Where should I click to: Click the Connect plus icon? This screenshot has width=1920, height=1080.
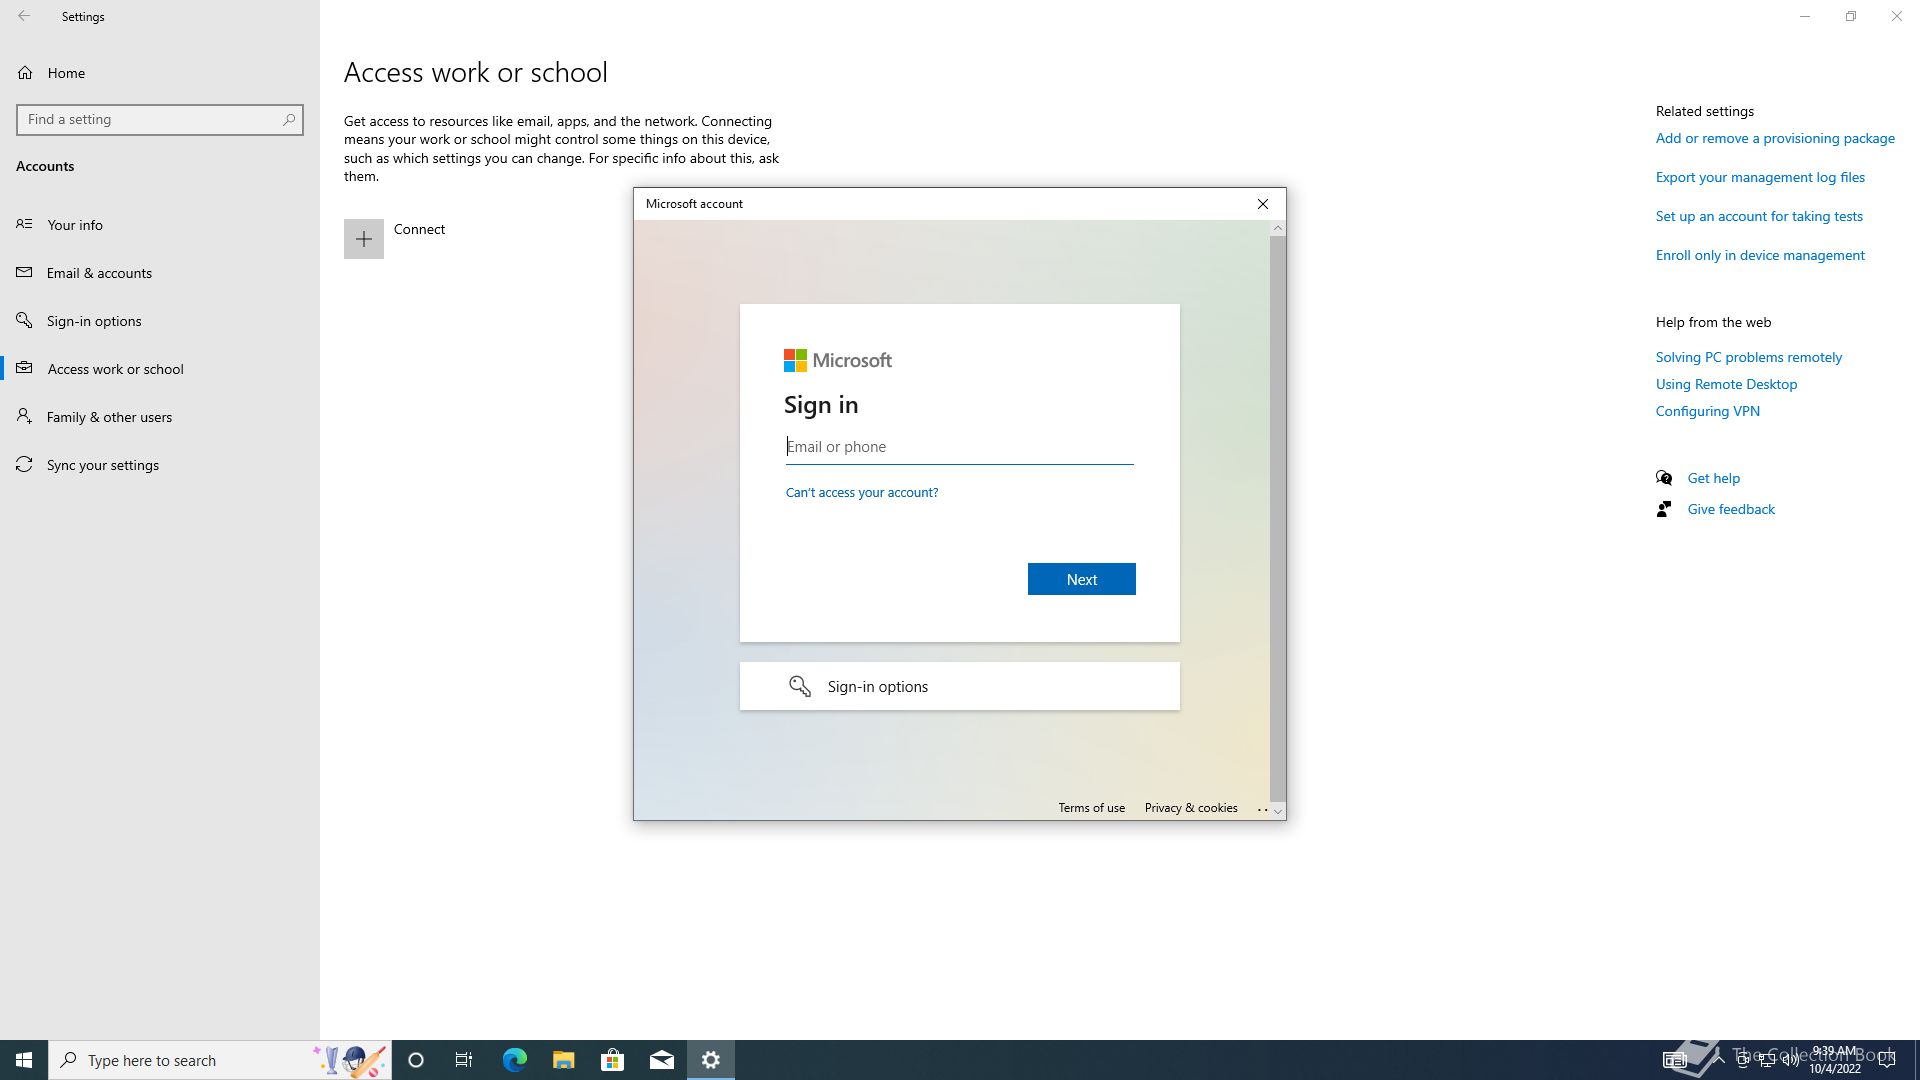click(364, 239)
